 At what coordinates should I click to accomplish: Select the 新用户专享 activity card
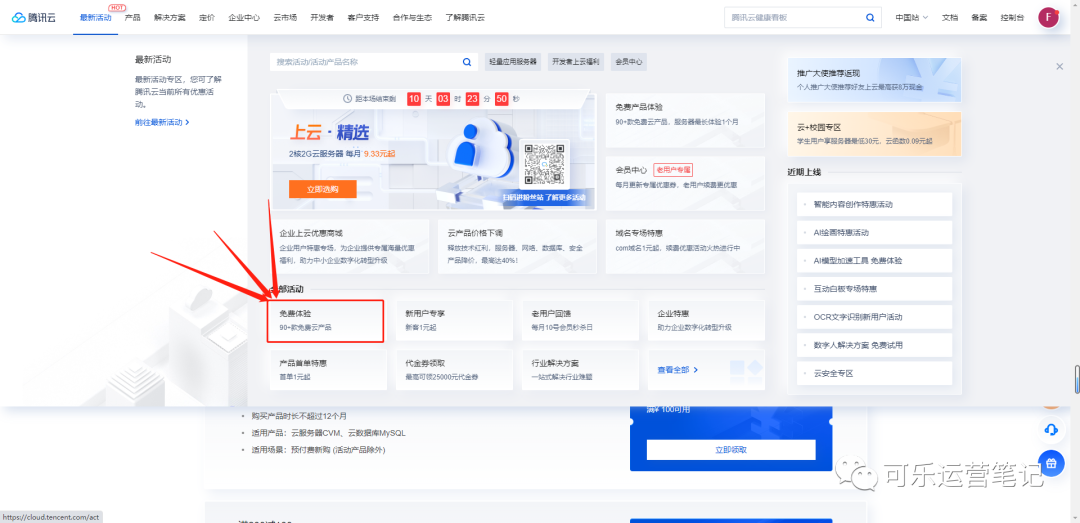(x=455, y=320)
